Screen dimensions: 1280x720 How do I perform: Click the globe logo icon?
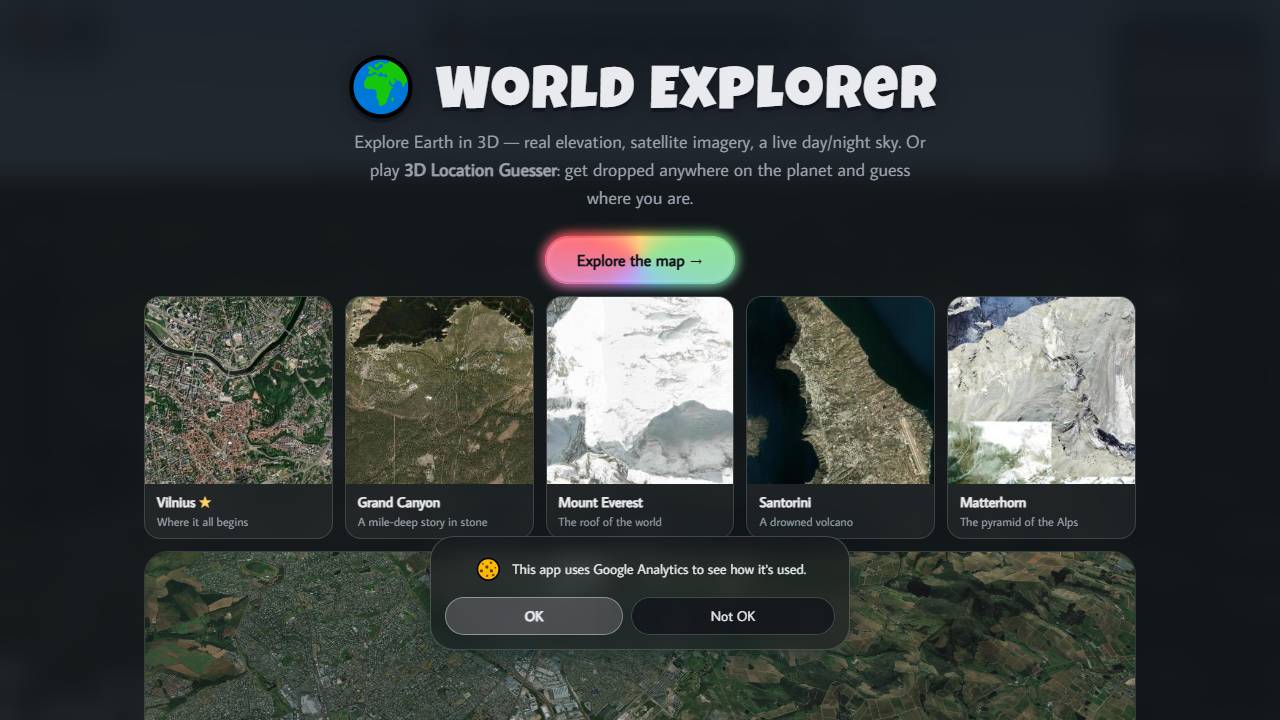click(381, 87)
